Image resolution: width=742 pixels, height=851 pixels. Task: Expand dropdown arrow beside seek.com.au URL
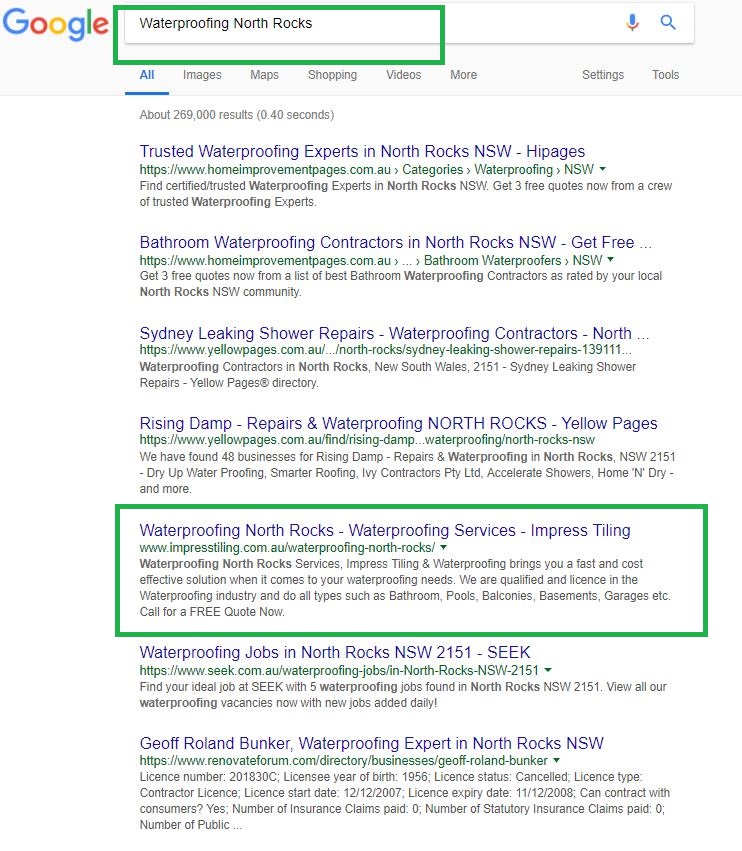[x=548, y=670]
